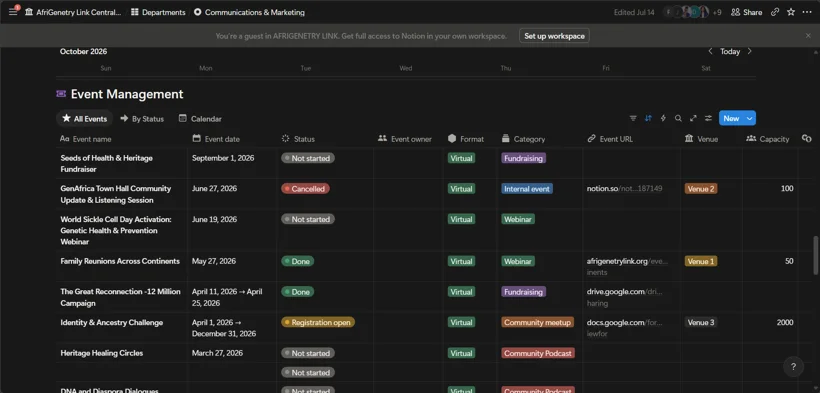Open Heritage Healing Circles event
820x393 pixels.
coord(101,353)
